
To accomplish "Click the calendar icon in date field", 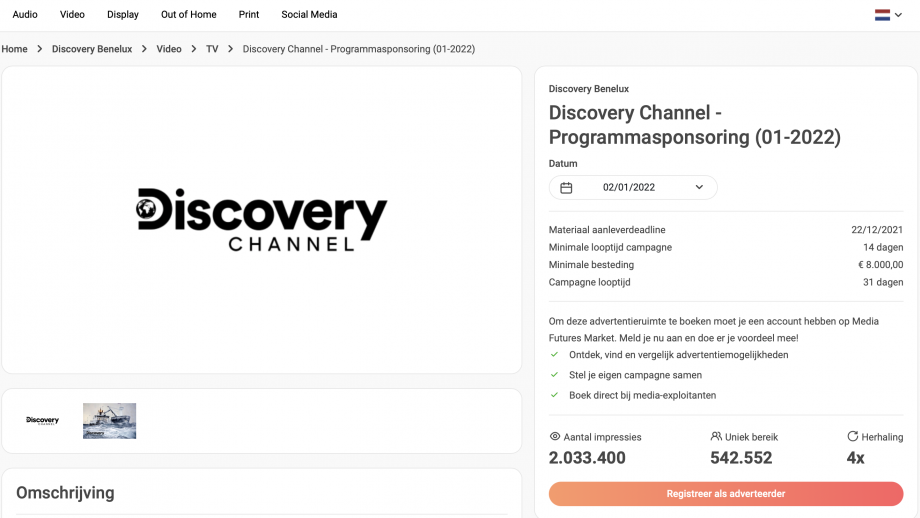I will click(566, 188).
